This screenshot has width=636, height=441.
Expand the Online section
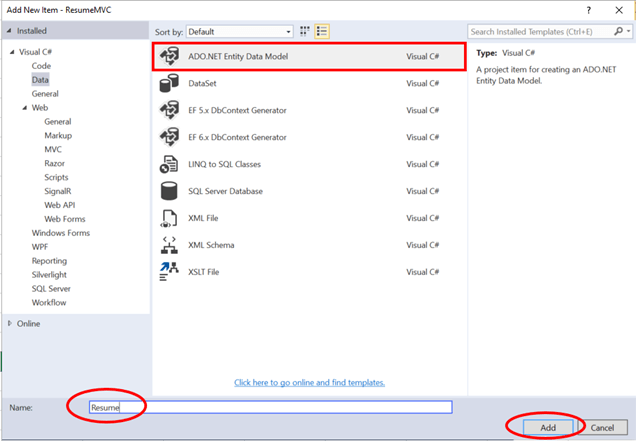click(x=10, y=323)
